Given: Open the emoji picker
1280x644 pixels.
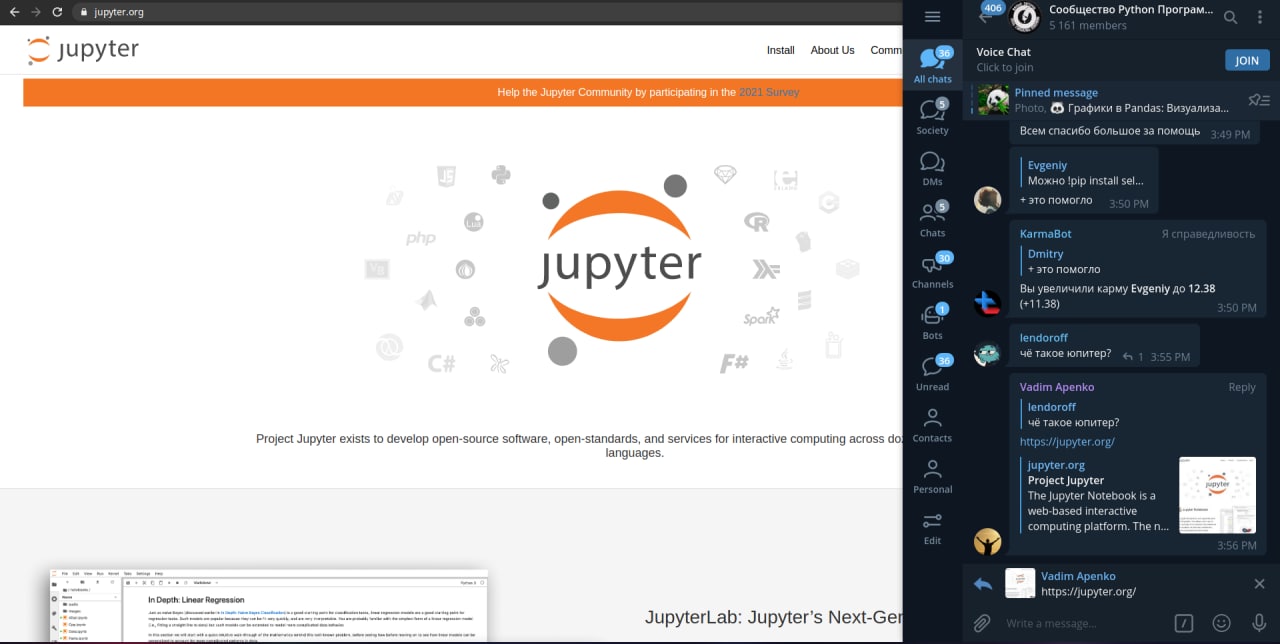Looking at the screenshot, I should pyautogui.click(x=1221, y=623).
